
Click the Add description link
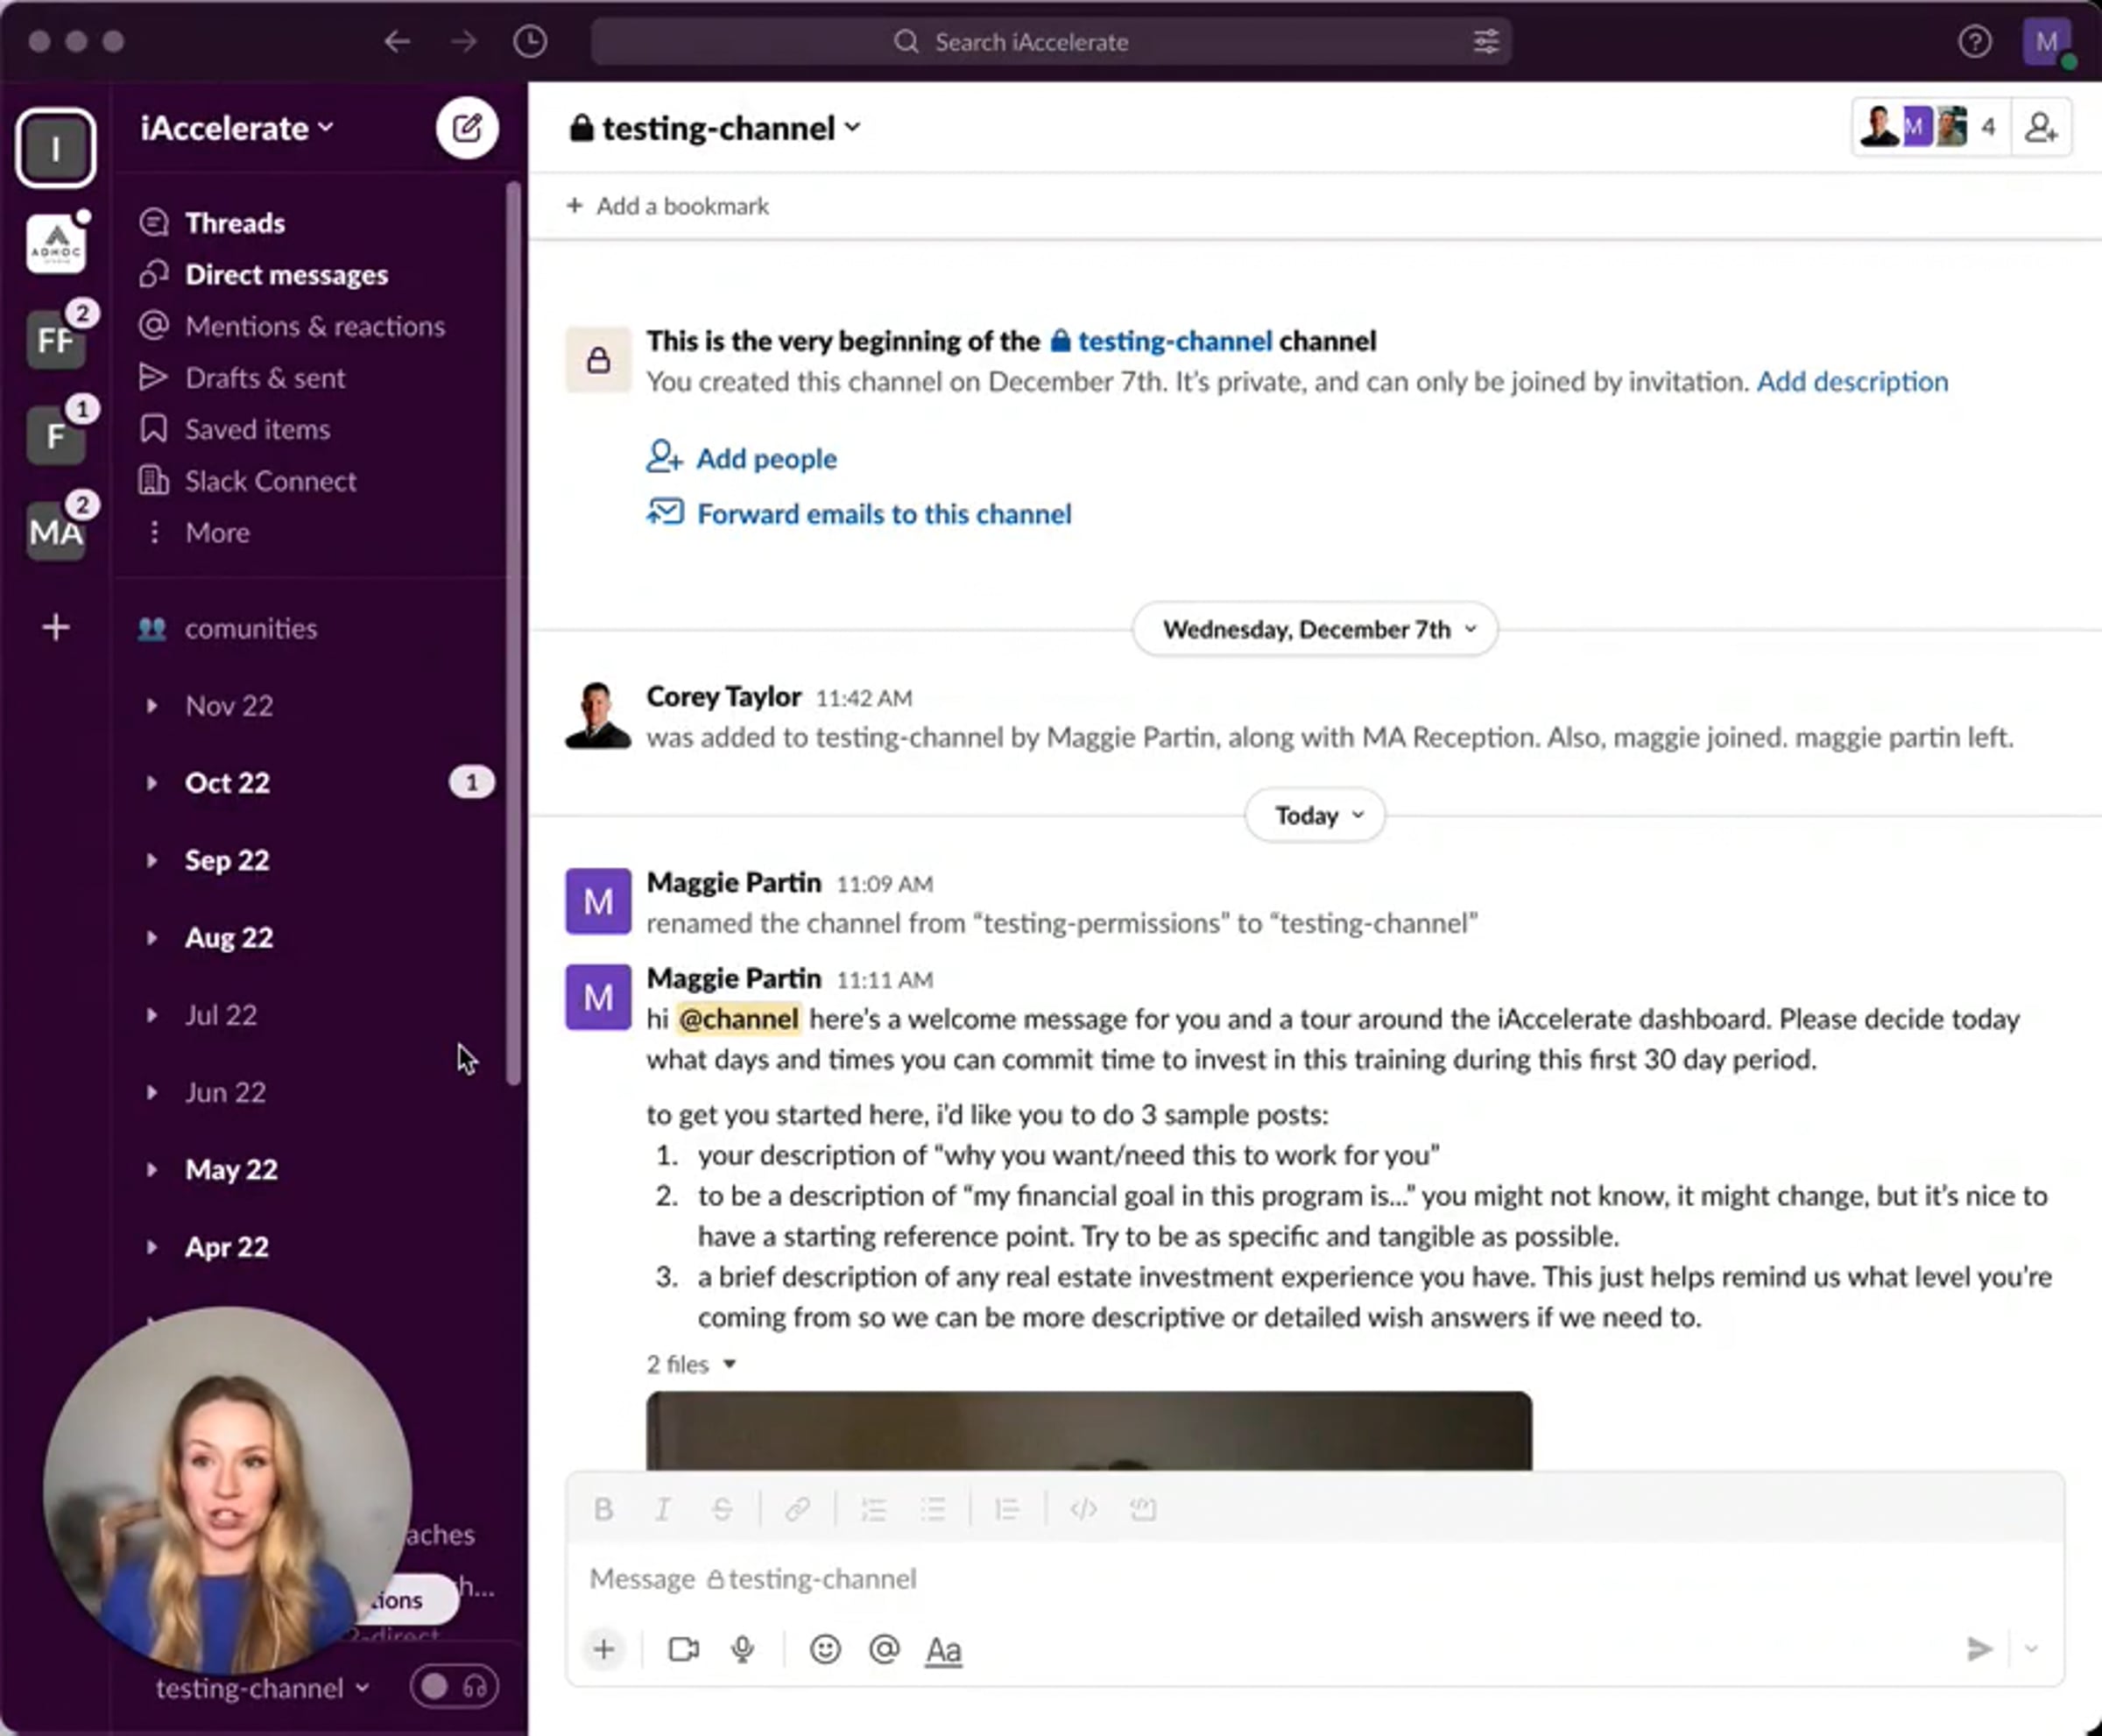(x=1852, y=381)
